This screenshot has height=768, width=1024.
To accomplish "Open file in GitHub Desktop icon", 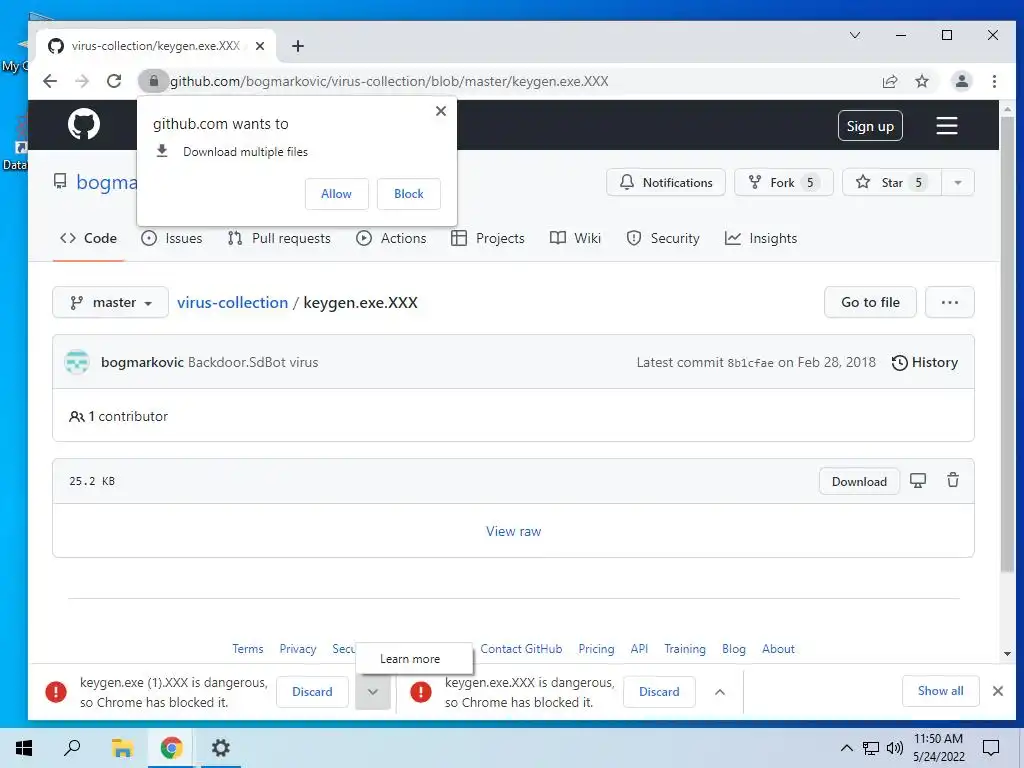I will pyautogui.click(x=918, y=481).
